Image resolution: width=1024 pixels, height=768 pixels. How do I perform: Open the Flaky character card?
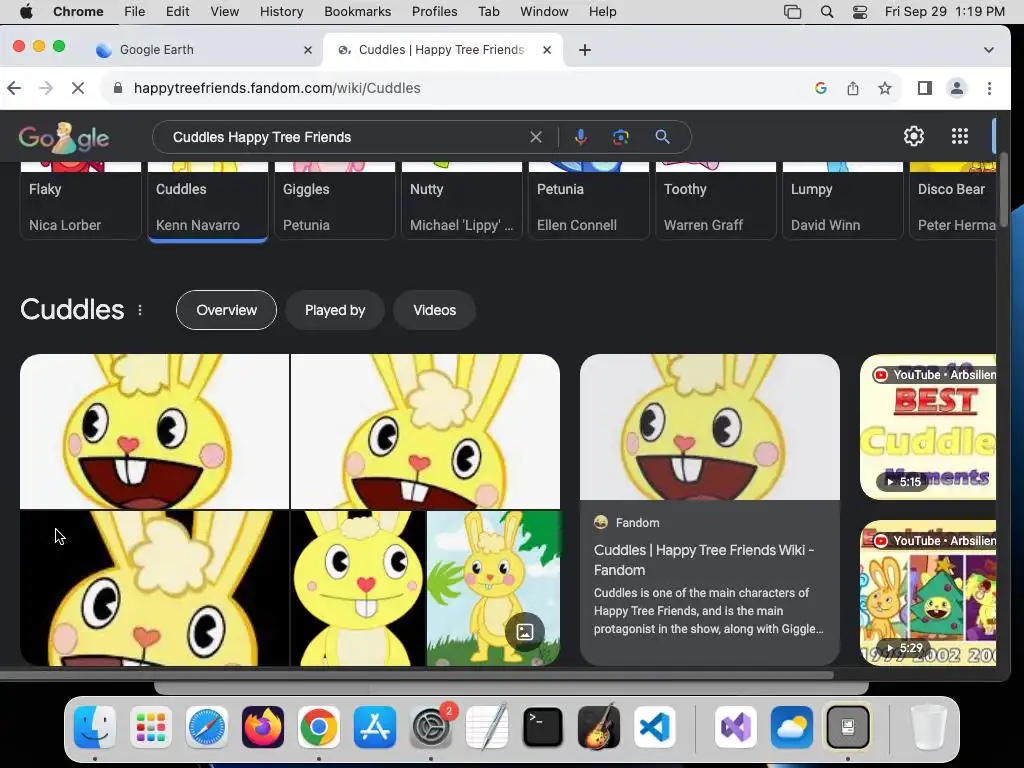(80, 201)
